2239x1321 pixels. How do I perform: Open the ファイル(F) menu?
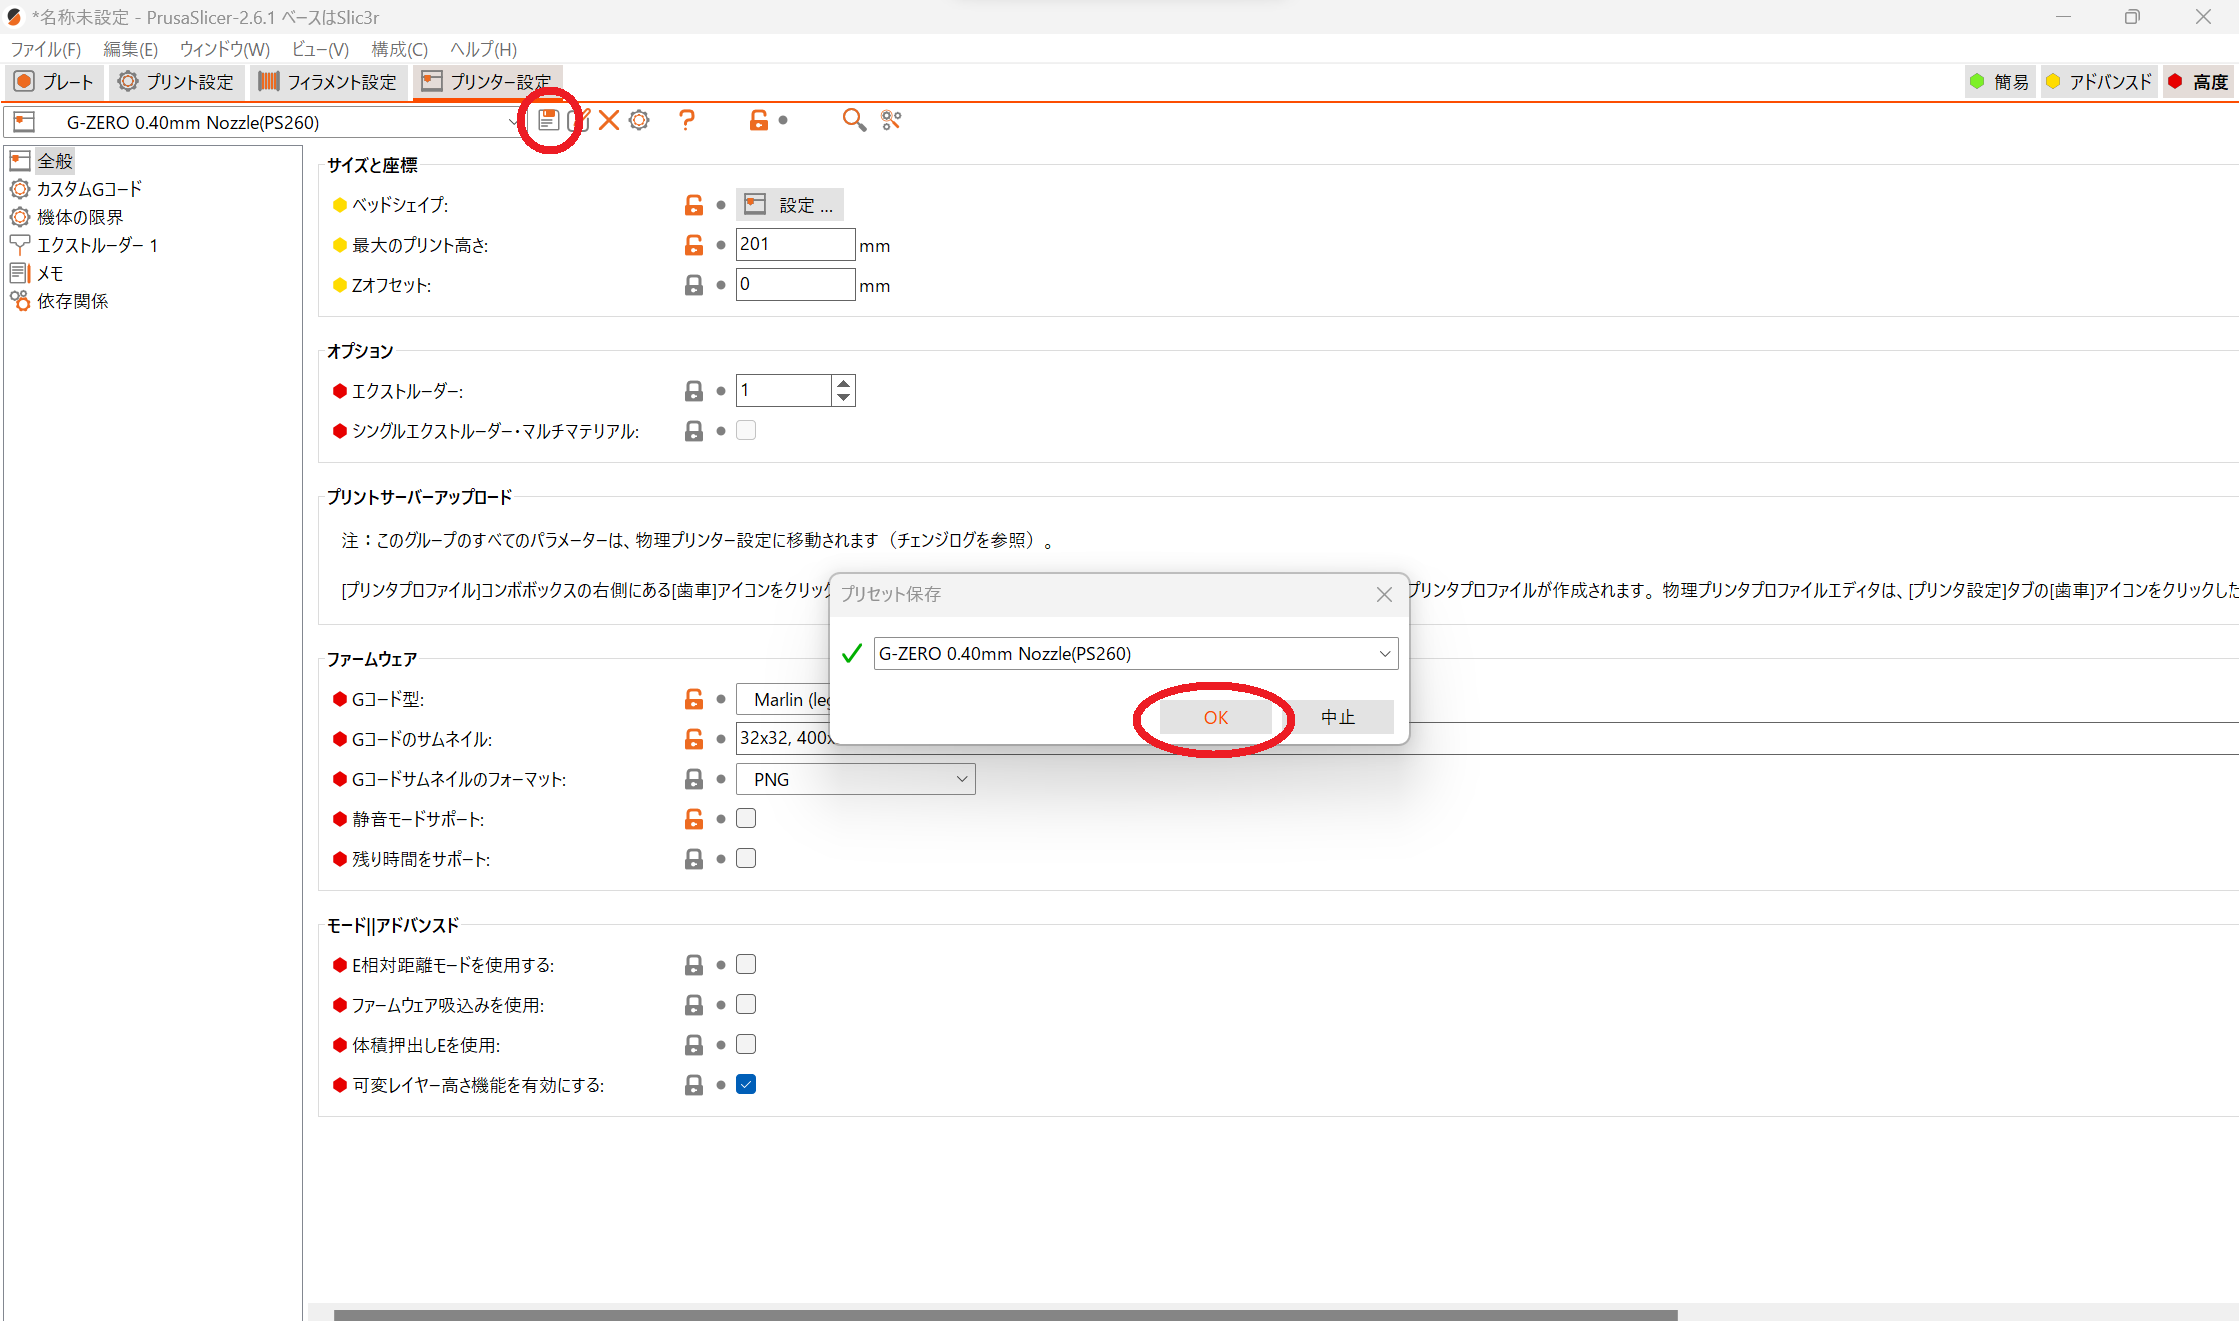point(46,49)
